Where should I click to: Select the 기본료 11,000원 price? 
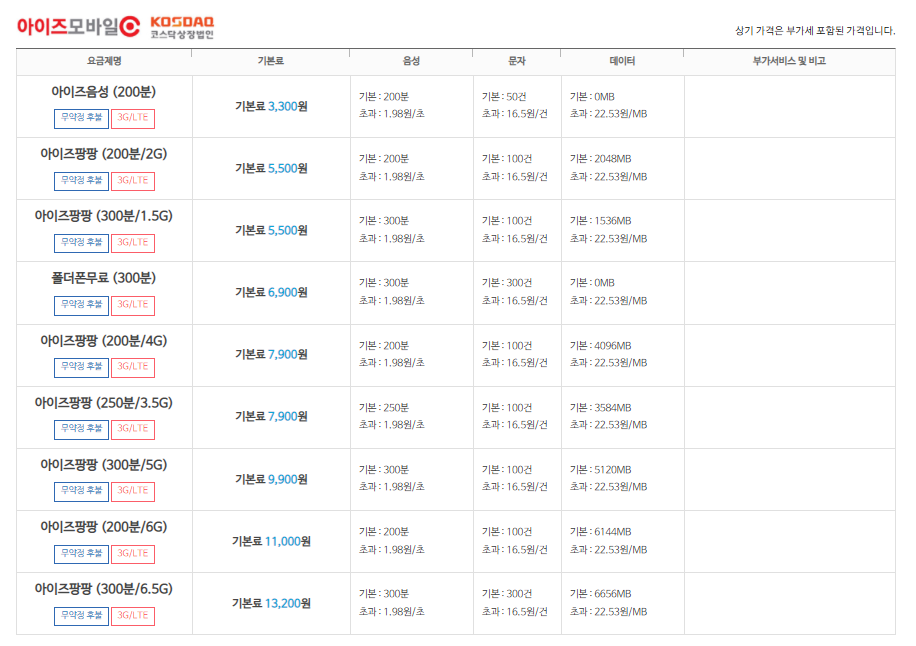point(271,541)
